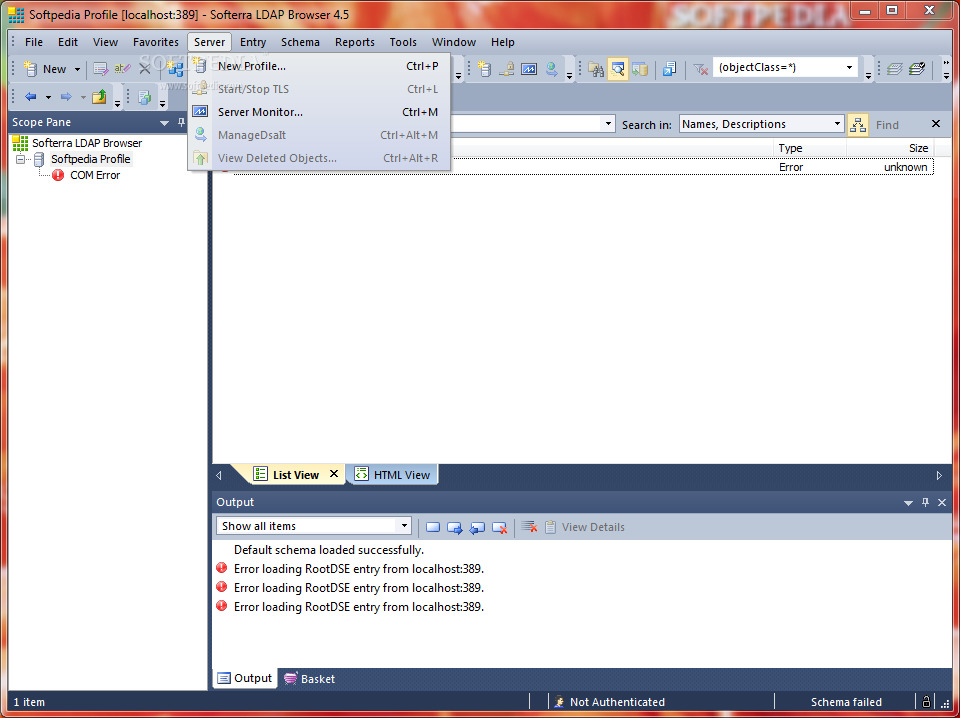The image size is (960, 718).
Task: Click the database export toolbar icon
Action: pos(640,69)
